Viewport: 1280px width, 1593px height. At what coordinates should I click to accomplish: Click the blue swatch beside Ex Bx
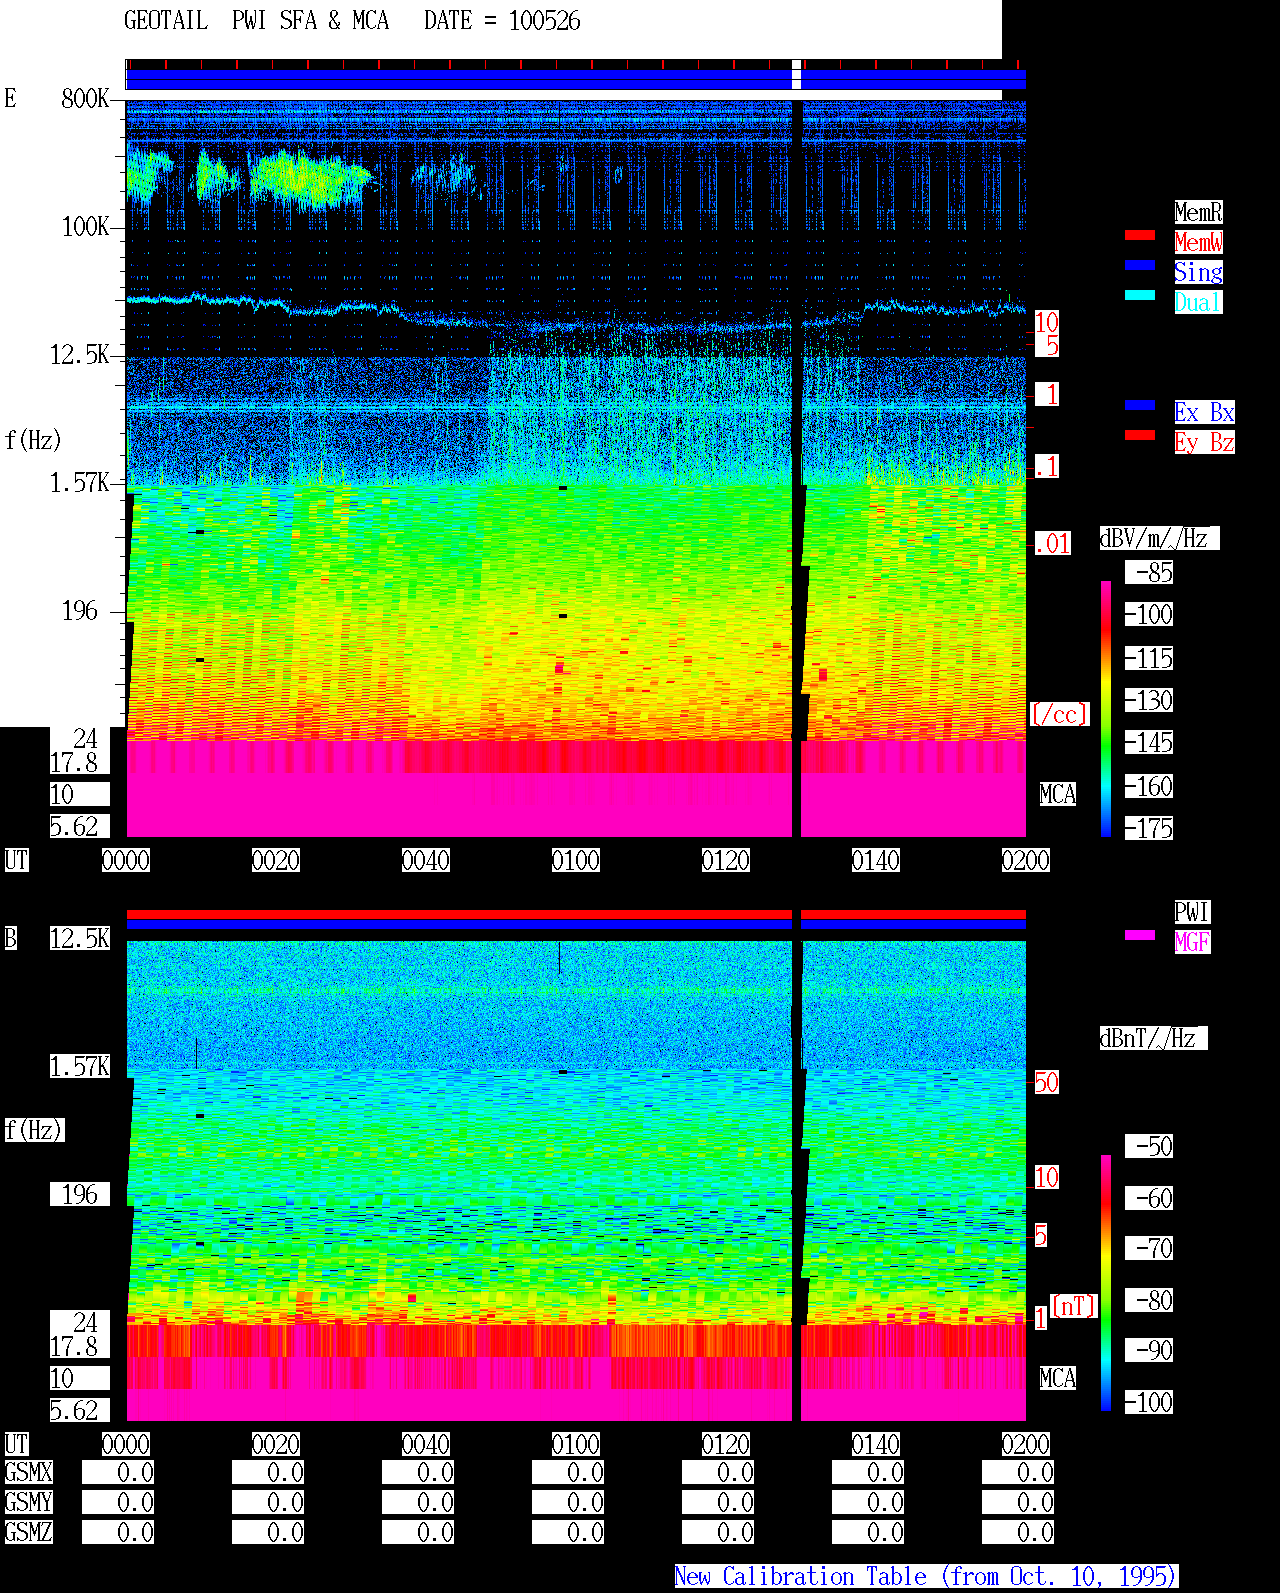1140,405
